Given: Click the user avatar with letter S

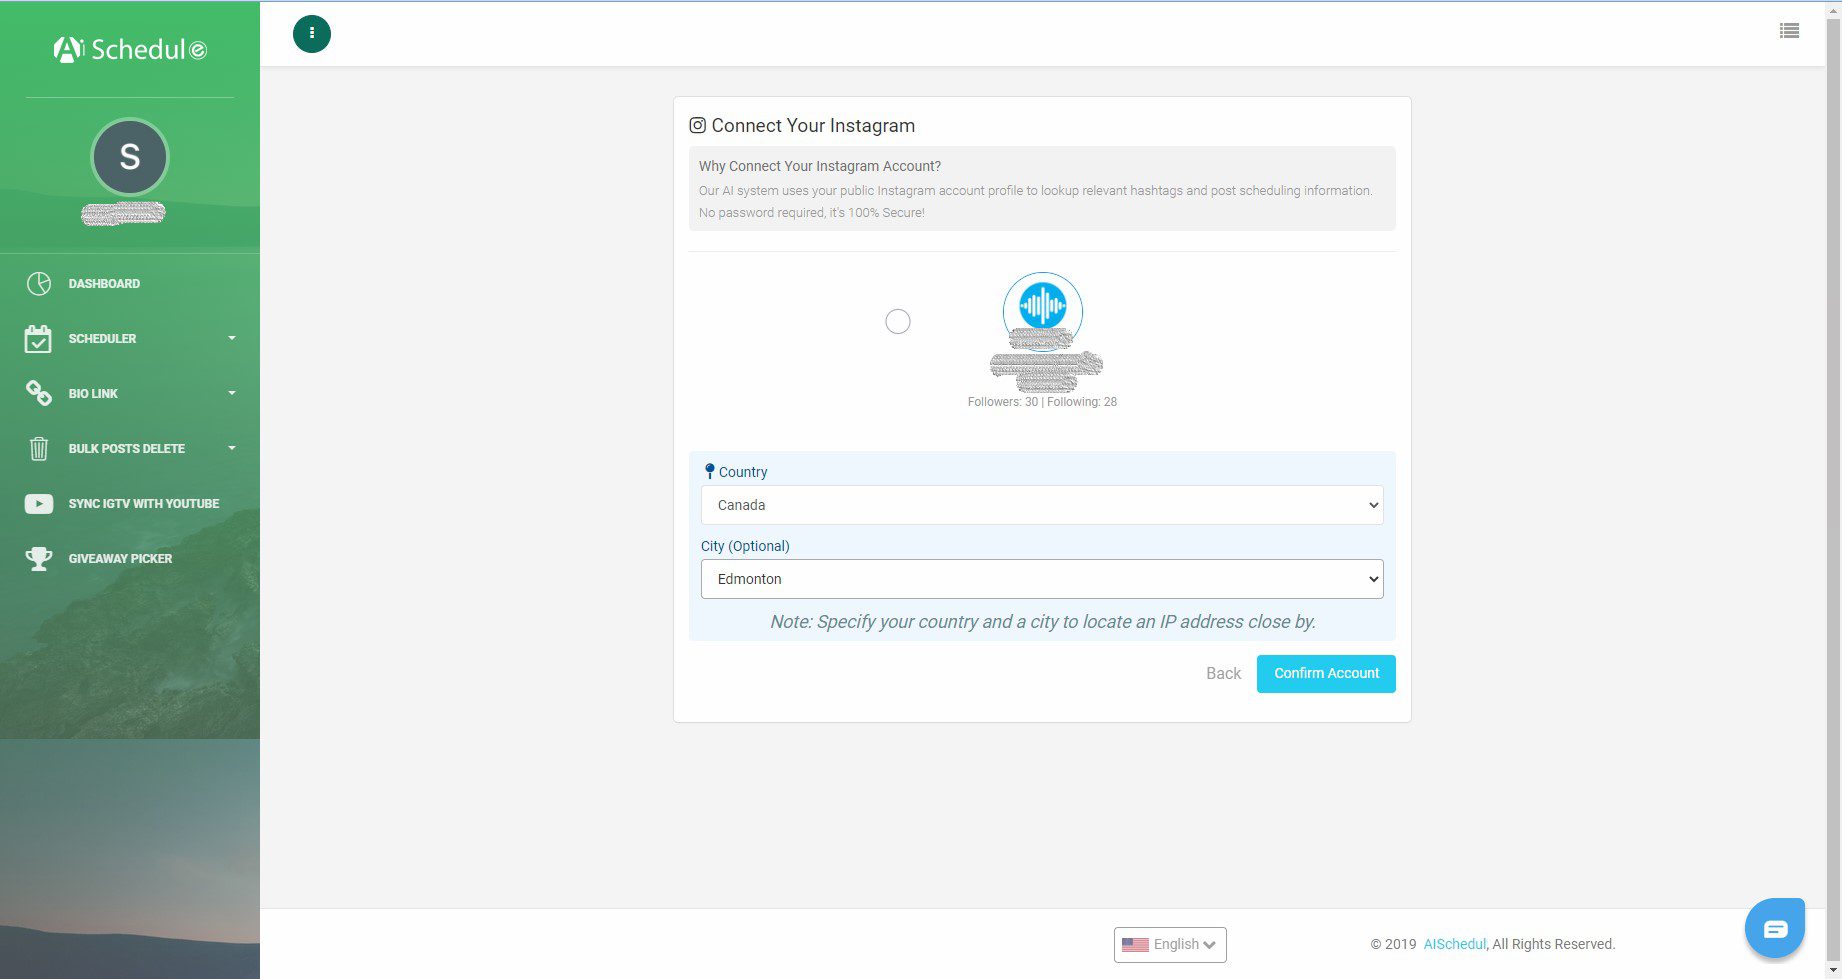Looking at the screenshot, I should tap(130, 157).
